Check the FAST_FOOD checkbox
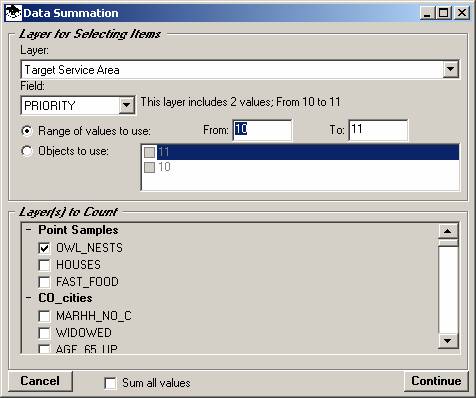 point(44,282)
